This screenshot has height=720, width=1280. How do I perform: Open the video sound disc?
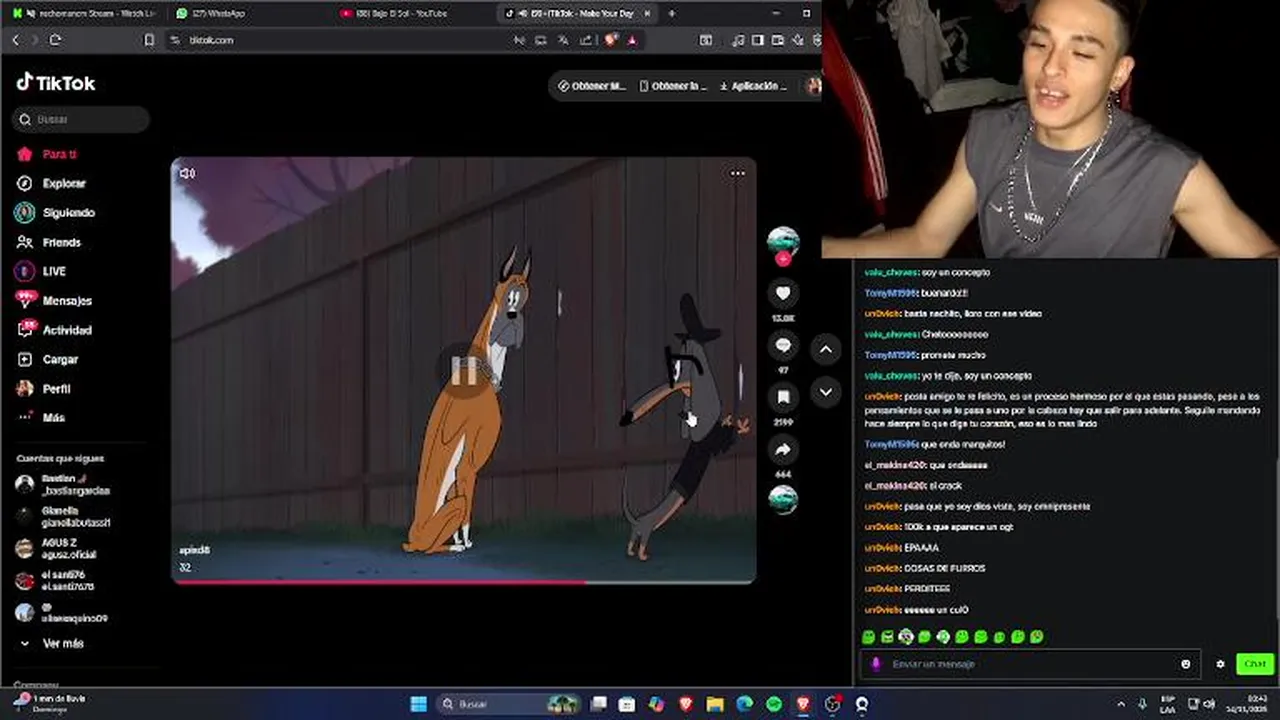[x=783, y=499]
